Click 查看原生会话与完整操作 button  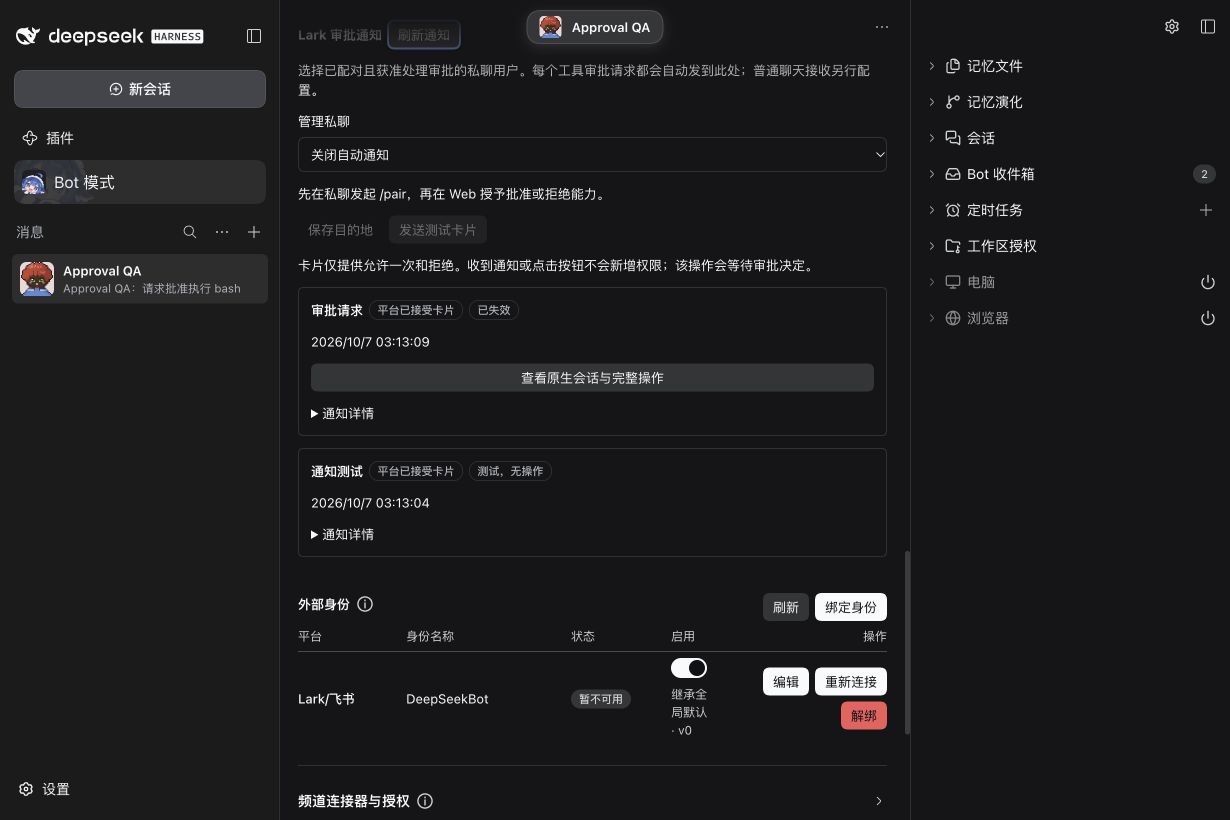coord(592,378)
